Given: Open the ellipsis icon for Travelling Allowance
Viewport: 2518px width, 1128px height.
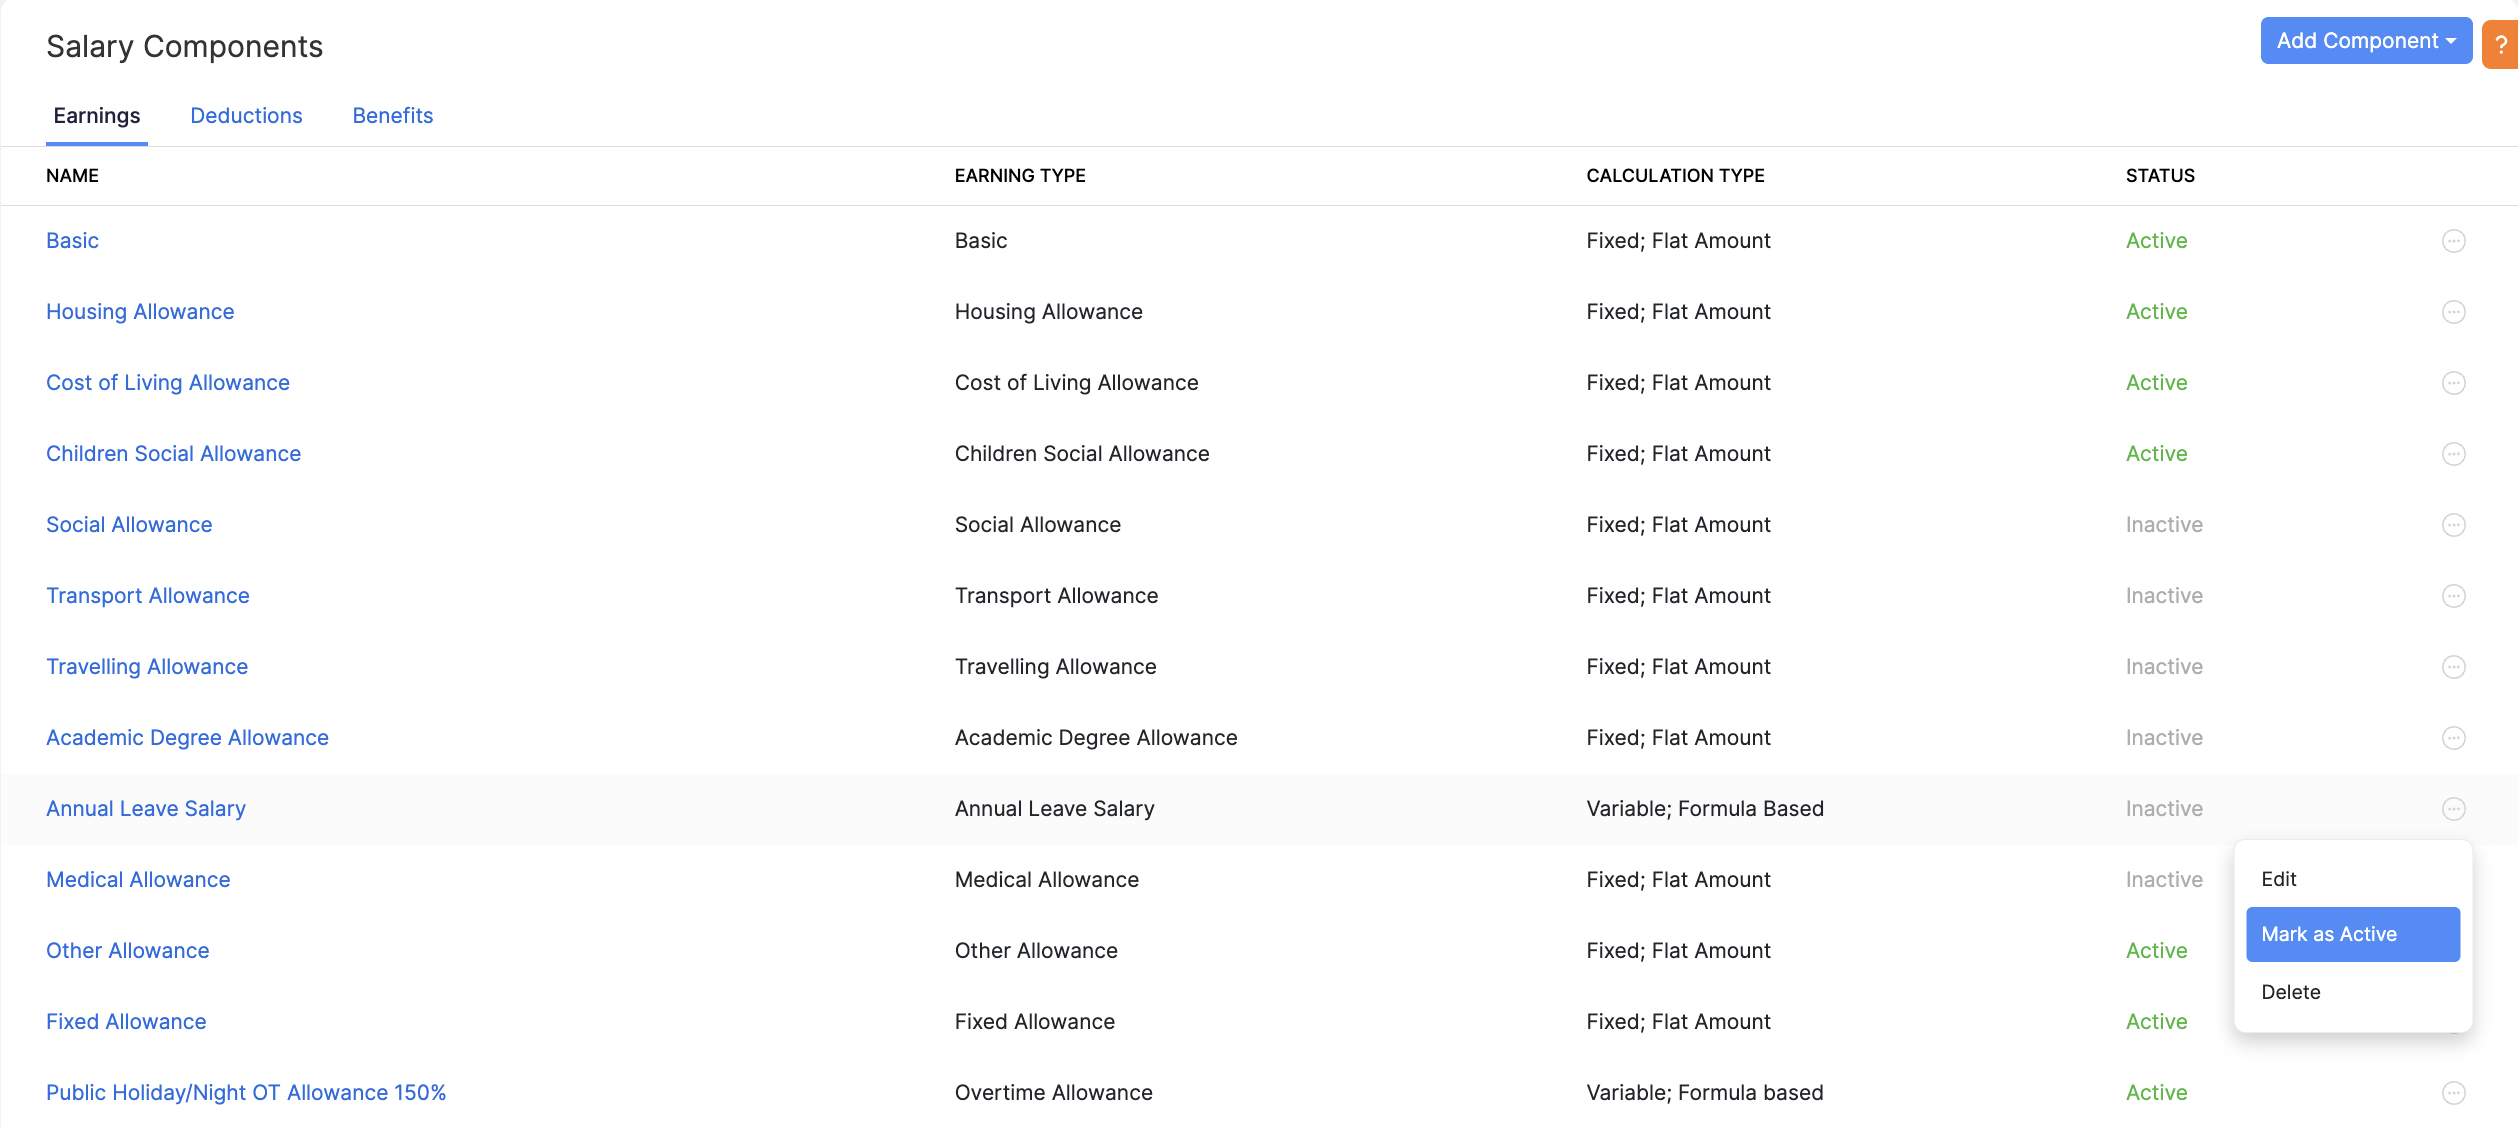Looking at the screenshot, I should (2453, 667).
